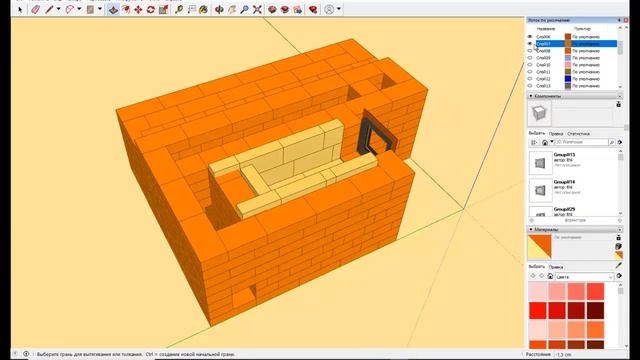Switch to components Статистика tab

coord(578,133)
